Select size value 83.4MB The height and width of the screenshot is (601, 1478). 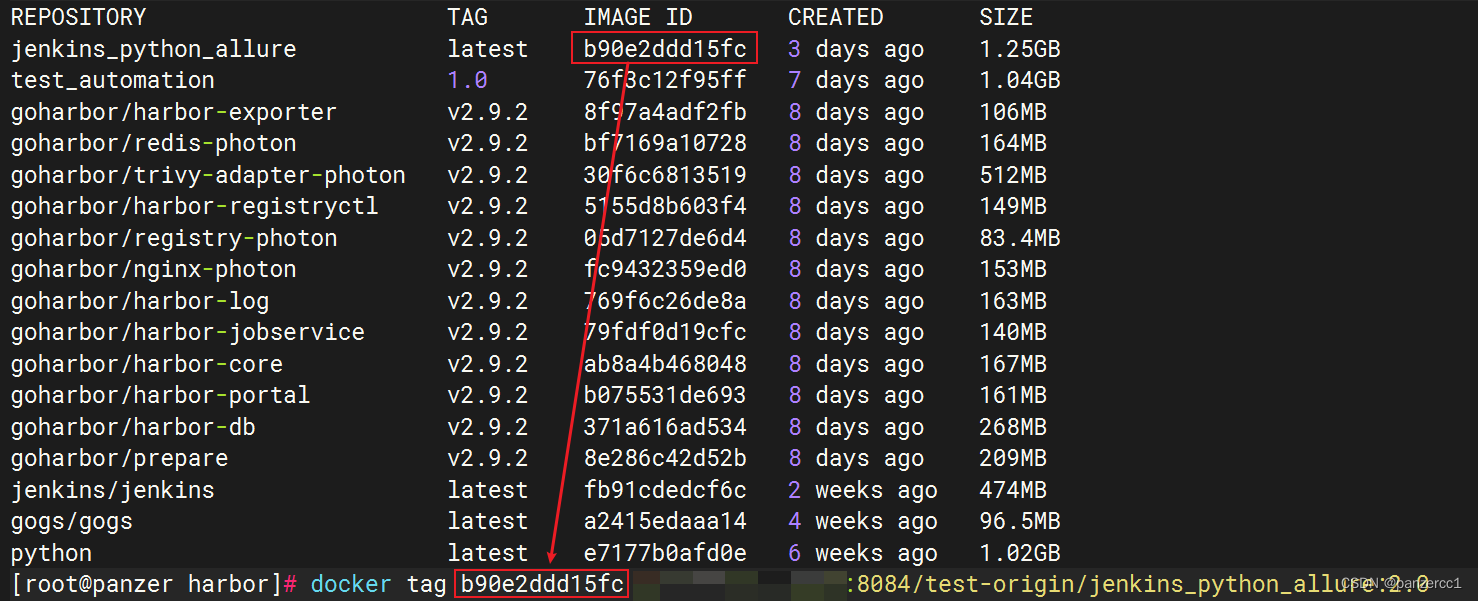click(1020, 238)
